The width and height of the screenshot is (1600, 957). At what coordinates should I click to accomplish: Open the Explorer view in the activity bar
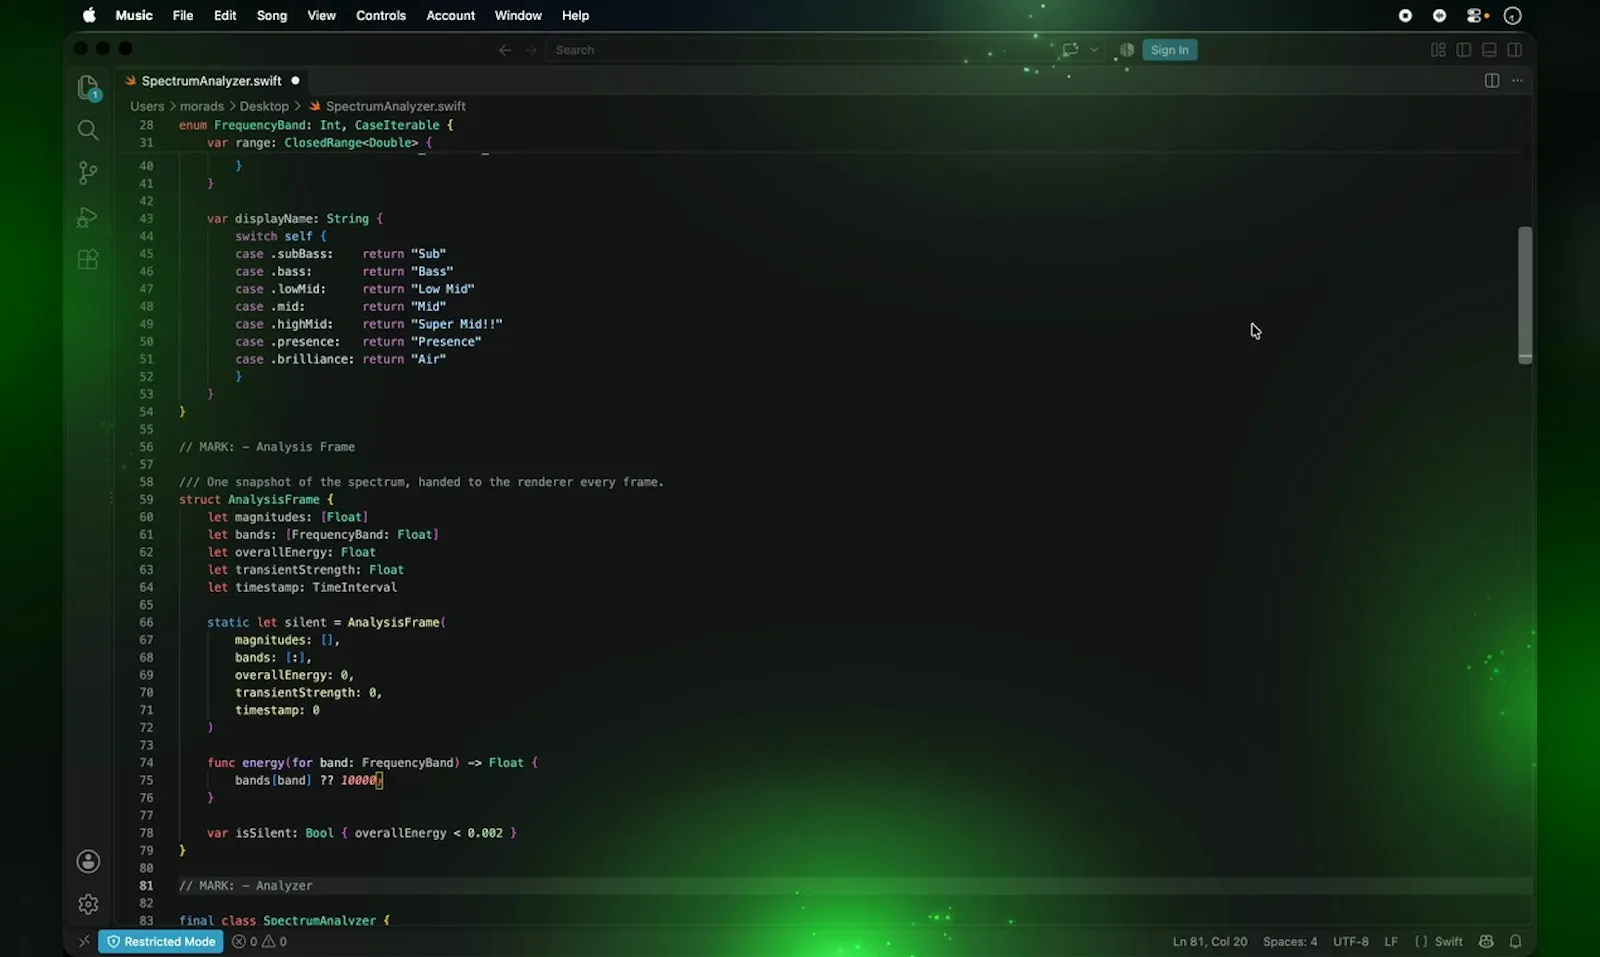click(x=88, y=87)
